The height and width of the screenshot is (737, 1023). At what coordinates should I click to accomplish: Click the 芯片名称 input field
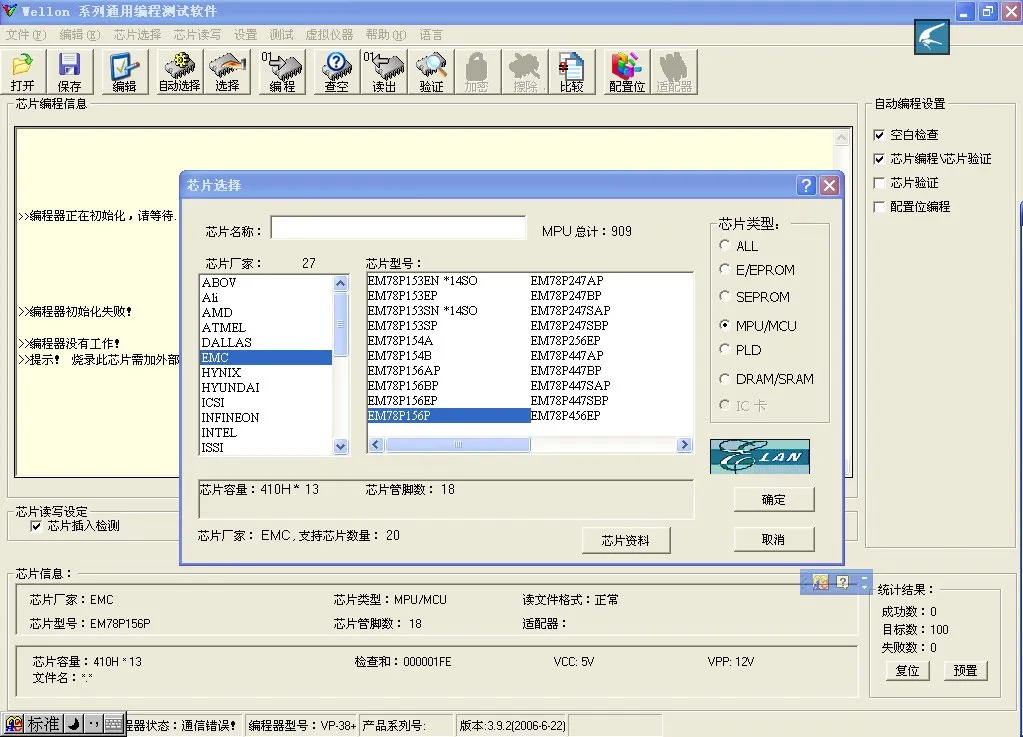[398, 228]
